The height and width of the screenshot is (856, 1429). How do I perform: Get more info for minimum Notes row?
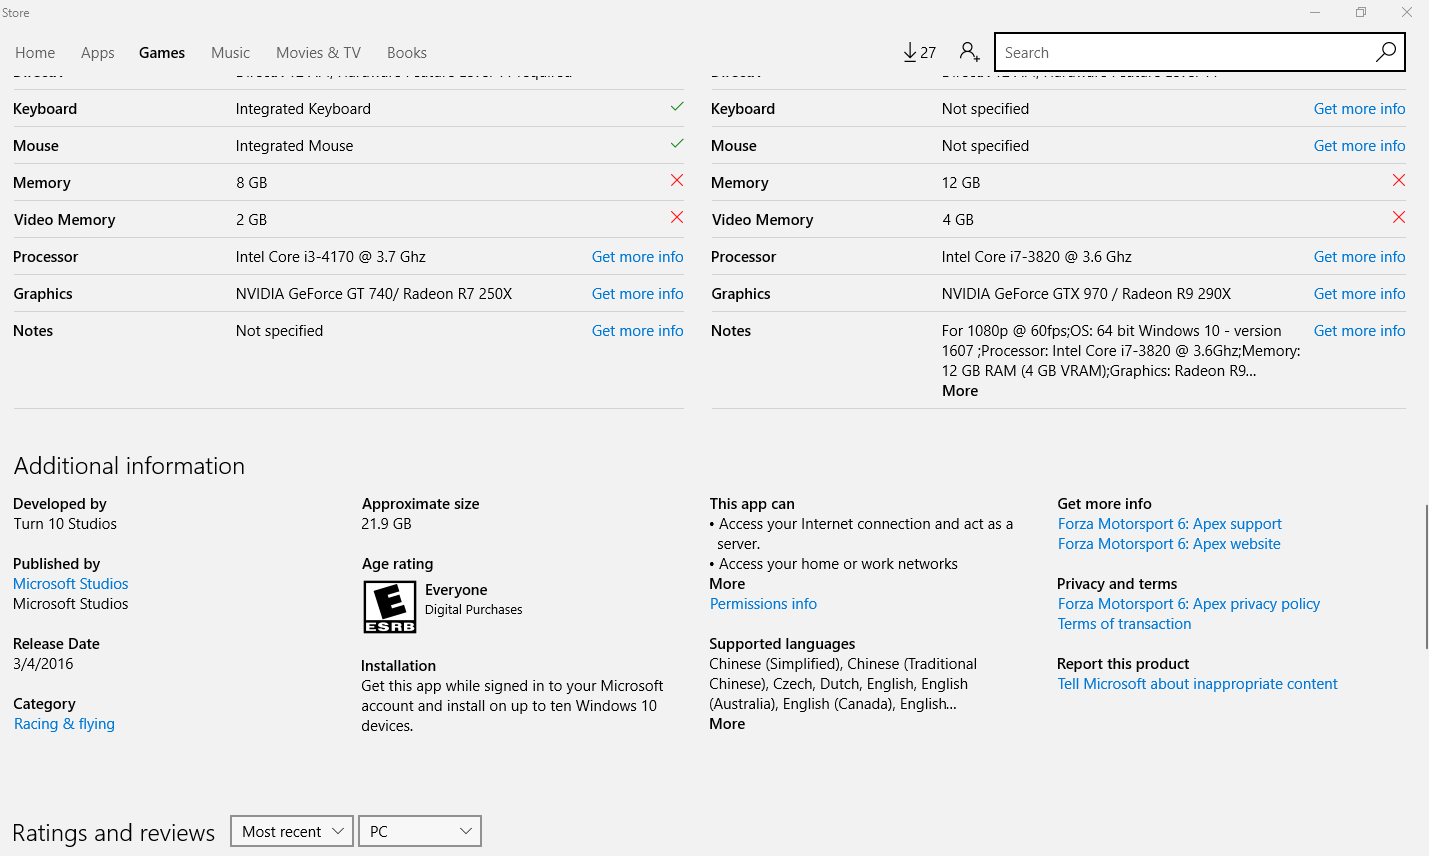coord(638,331)
